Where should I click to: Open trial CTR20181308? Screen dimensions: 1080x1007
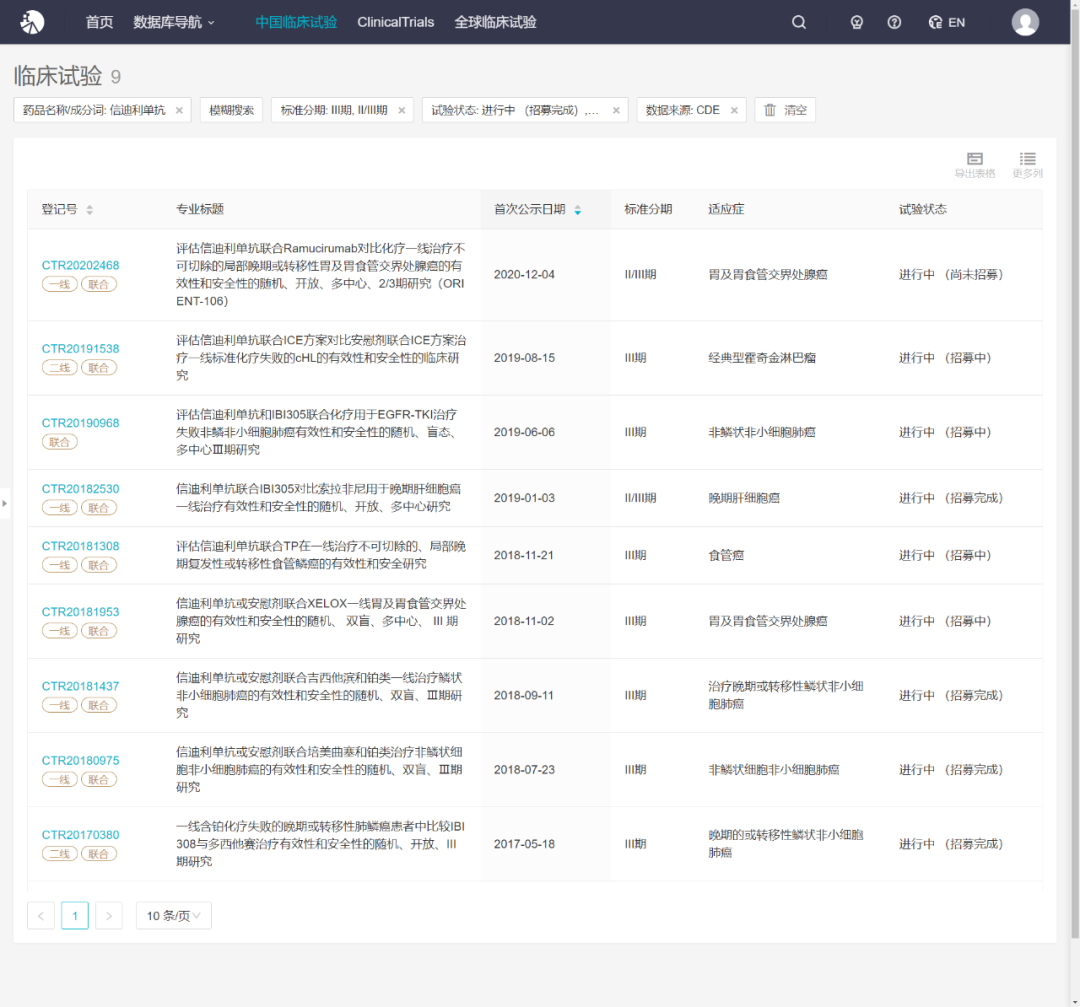(81, 546)
